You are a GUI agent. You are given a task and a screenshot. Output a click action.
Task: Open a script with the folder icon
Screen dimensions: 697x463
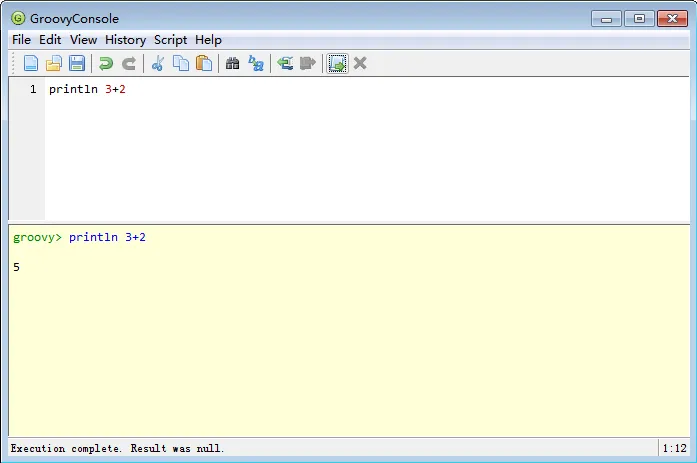point(54,64)
